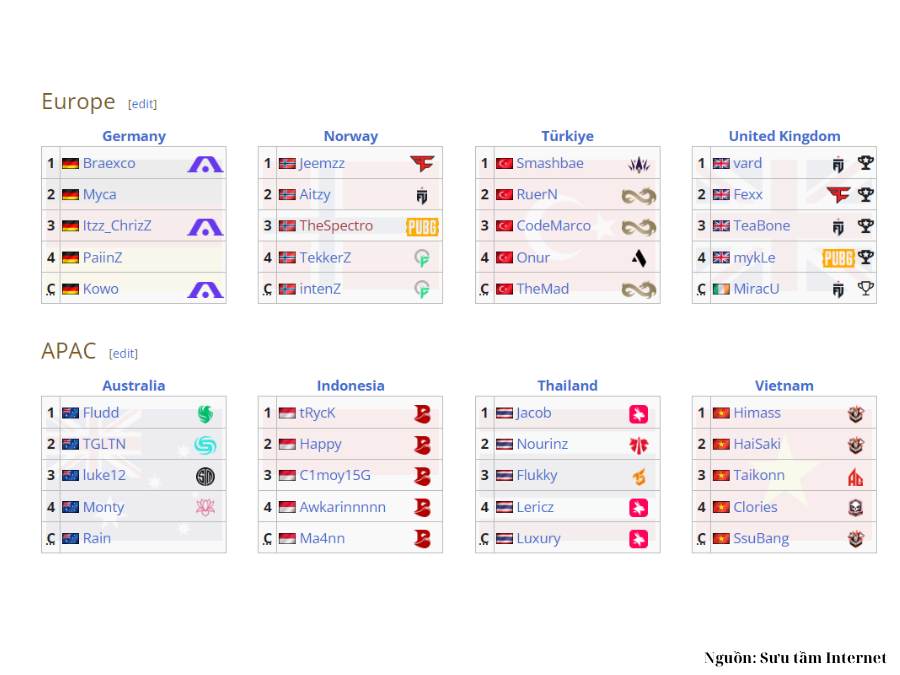
Task: Open player page for Smashbae
Action: (x=550, y=163)
